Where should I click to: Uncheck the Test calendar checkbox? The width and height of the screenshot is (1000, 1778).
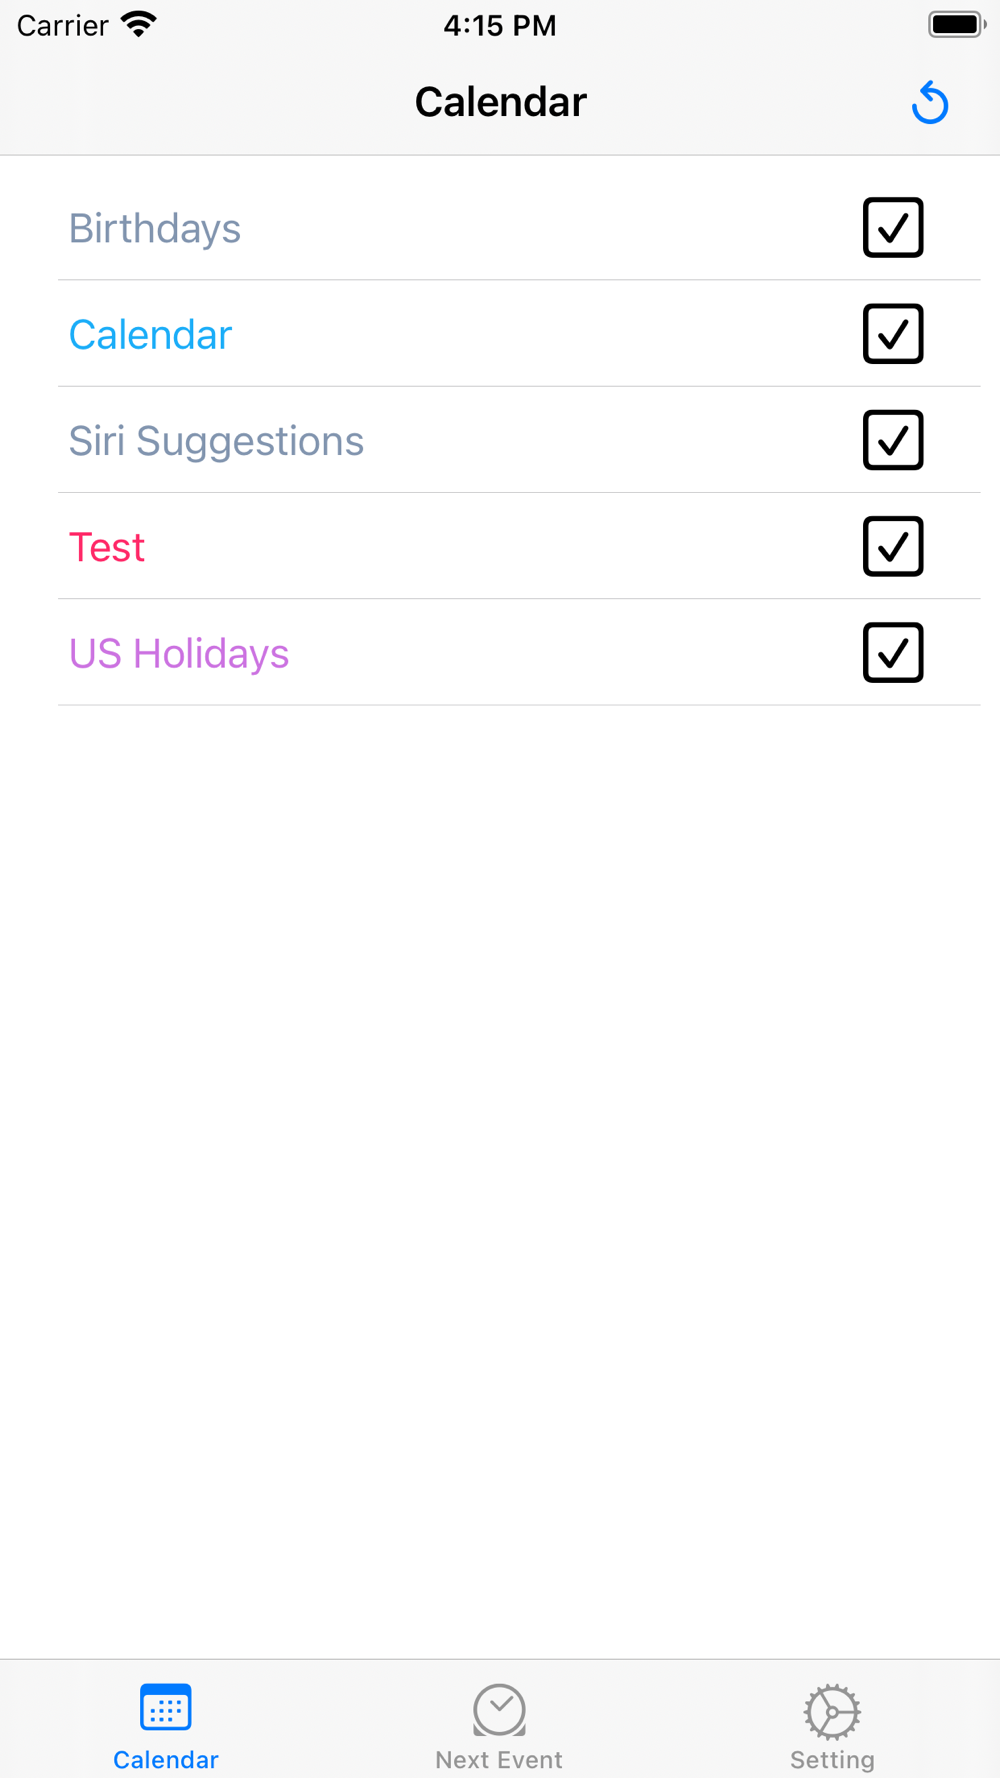click(x=892, y=547)
